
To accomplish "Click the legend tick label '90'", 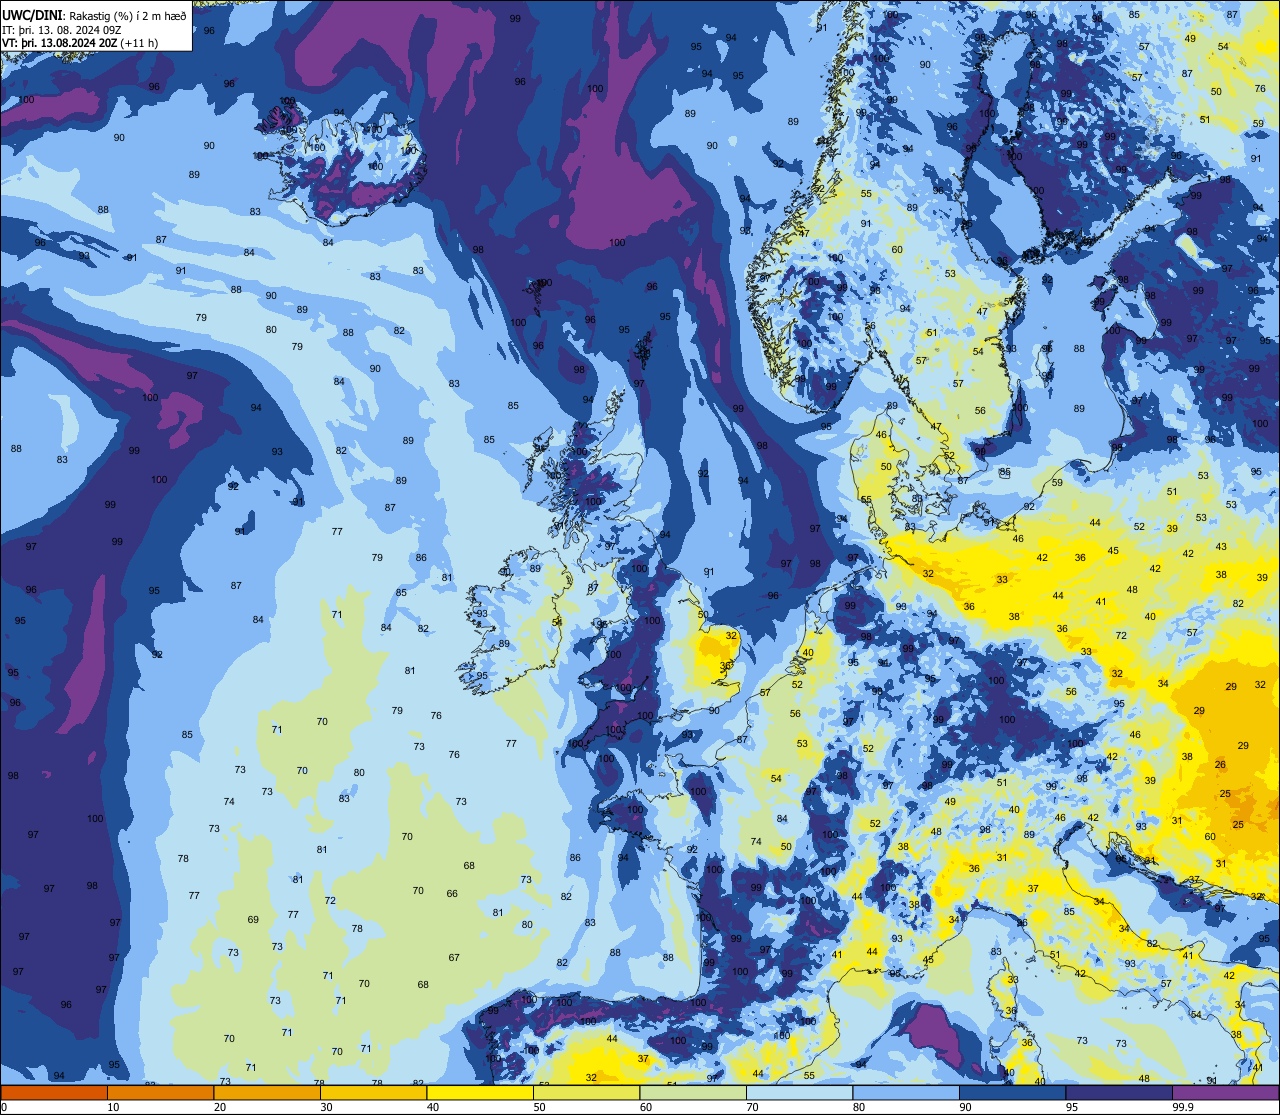I will coord(965,1107).
